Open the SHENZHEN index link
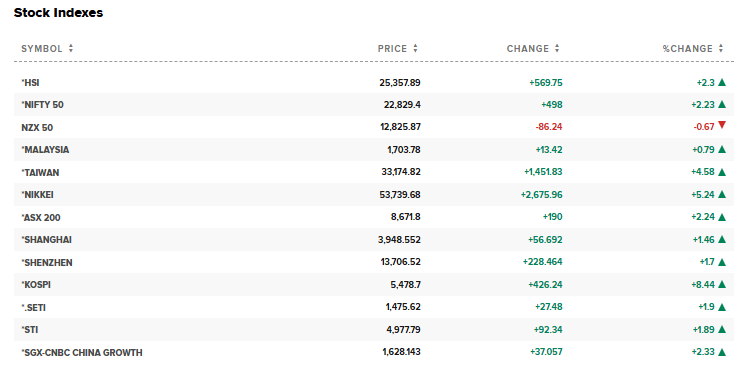Image resolution: width=742 pixels, height=383 pixels. pos(47,262)
